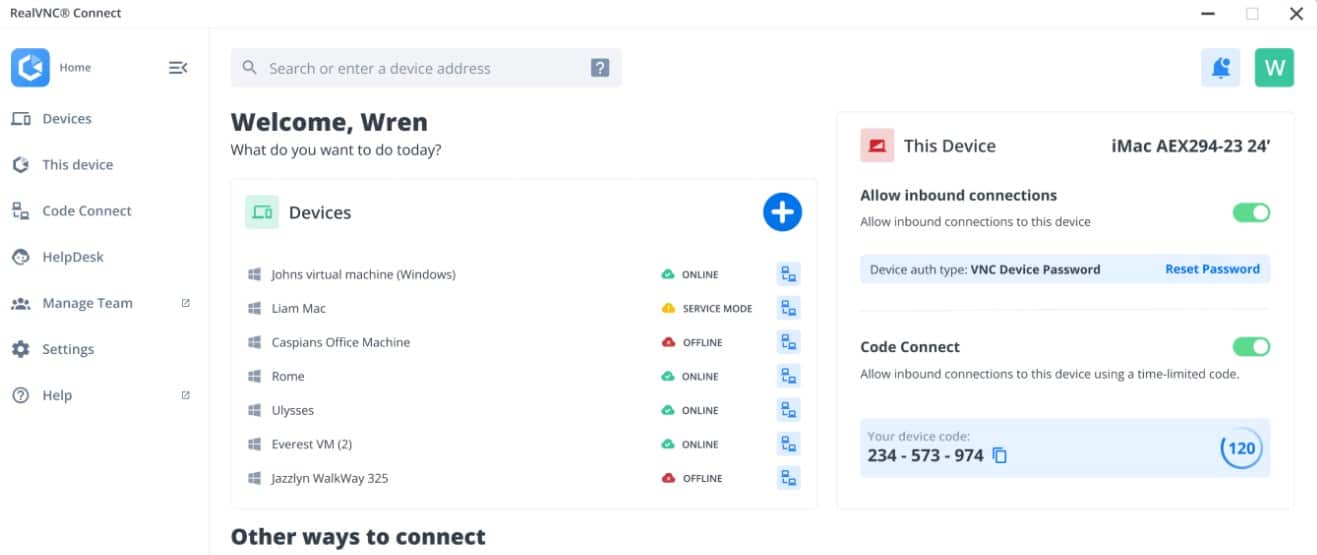Open the notifications bell icon

click(1220, 68)
